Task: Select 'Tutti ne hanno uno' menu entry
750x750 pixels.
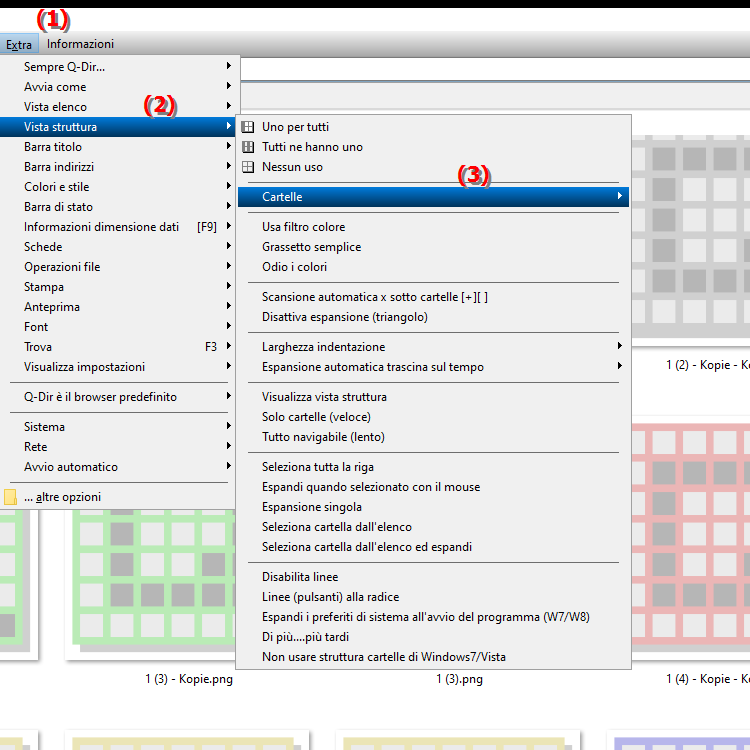Action: 433,147
